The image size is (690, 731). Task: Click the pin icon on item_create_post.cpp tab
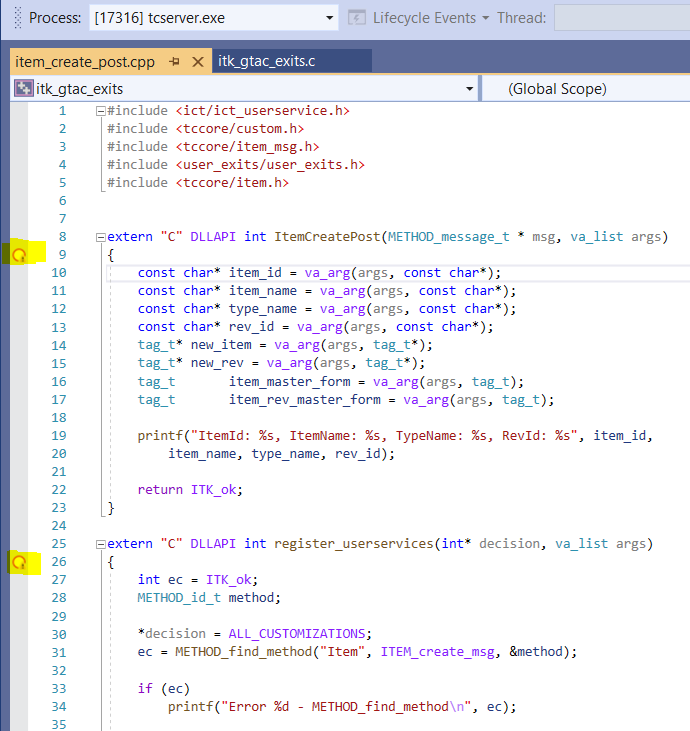[174, 62]
